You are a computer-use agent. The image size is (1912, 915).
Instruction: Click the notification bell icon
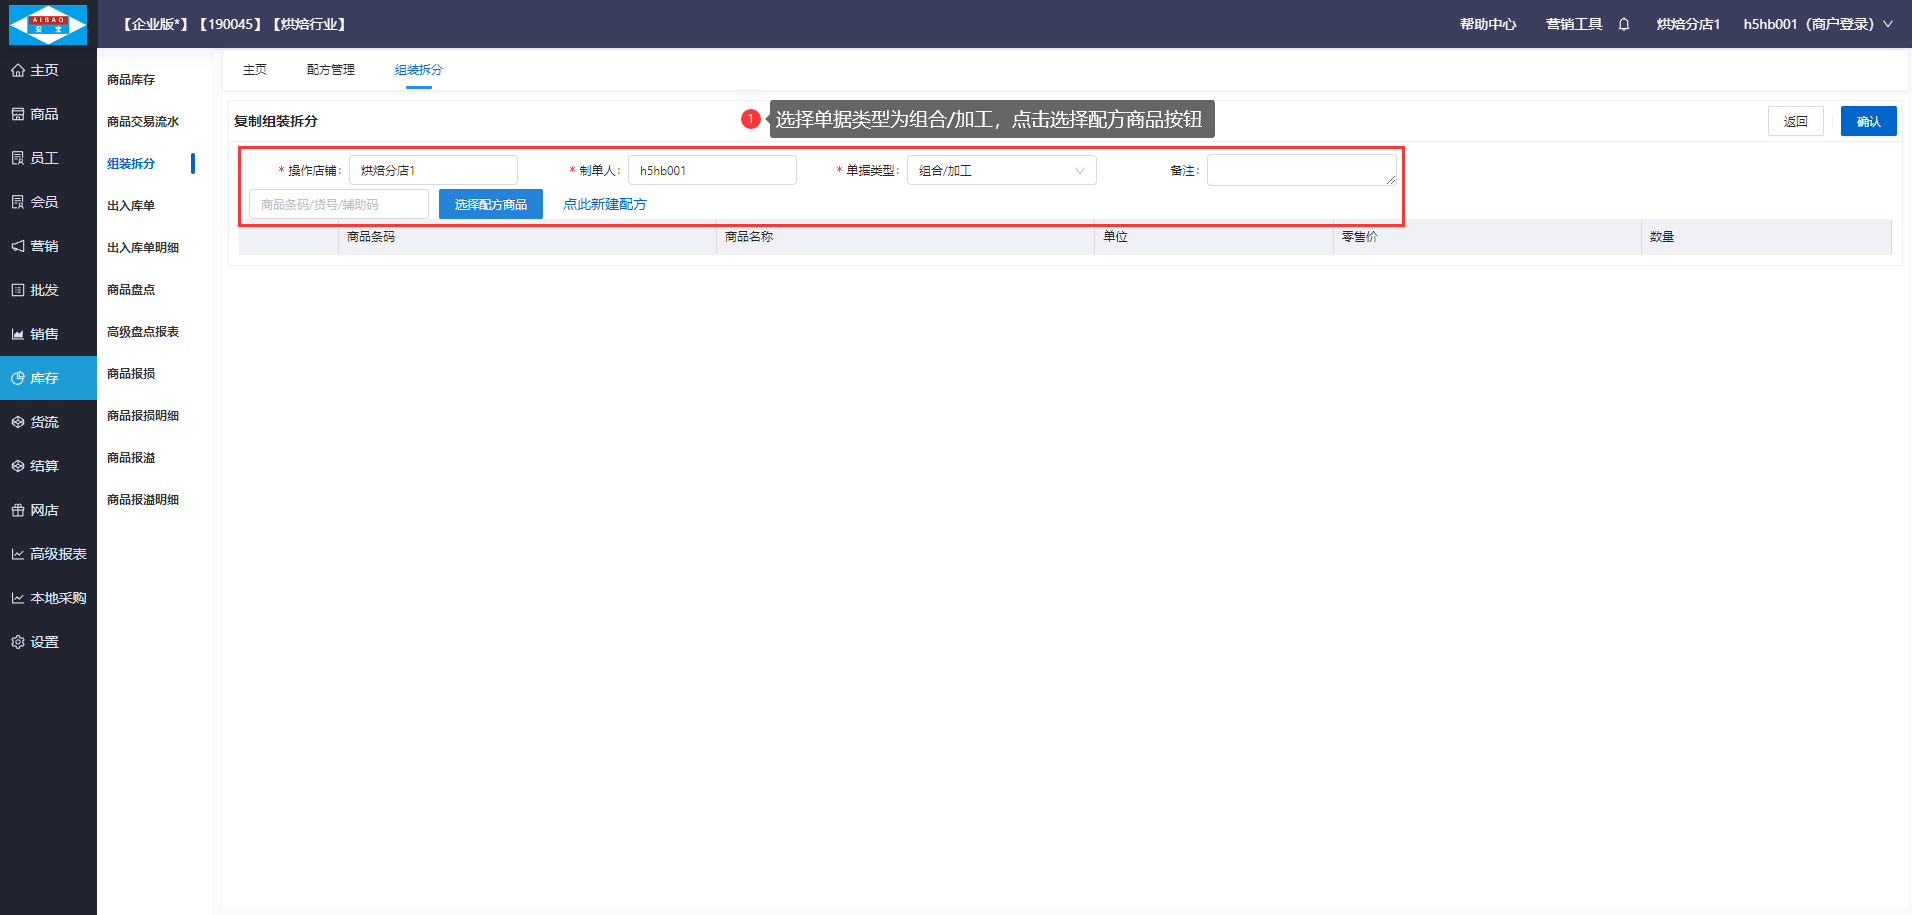pos(1624,24)
